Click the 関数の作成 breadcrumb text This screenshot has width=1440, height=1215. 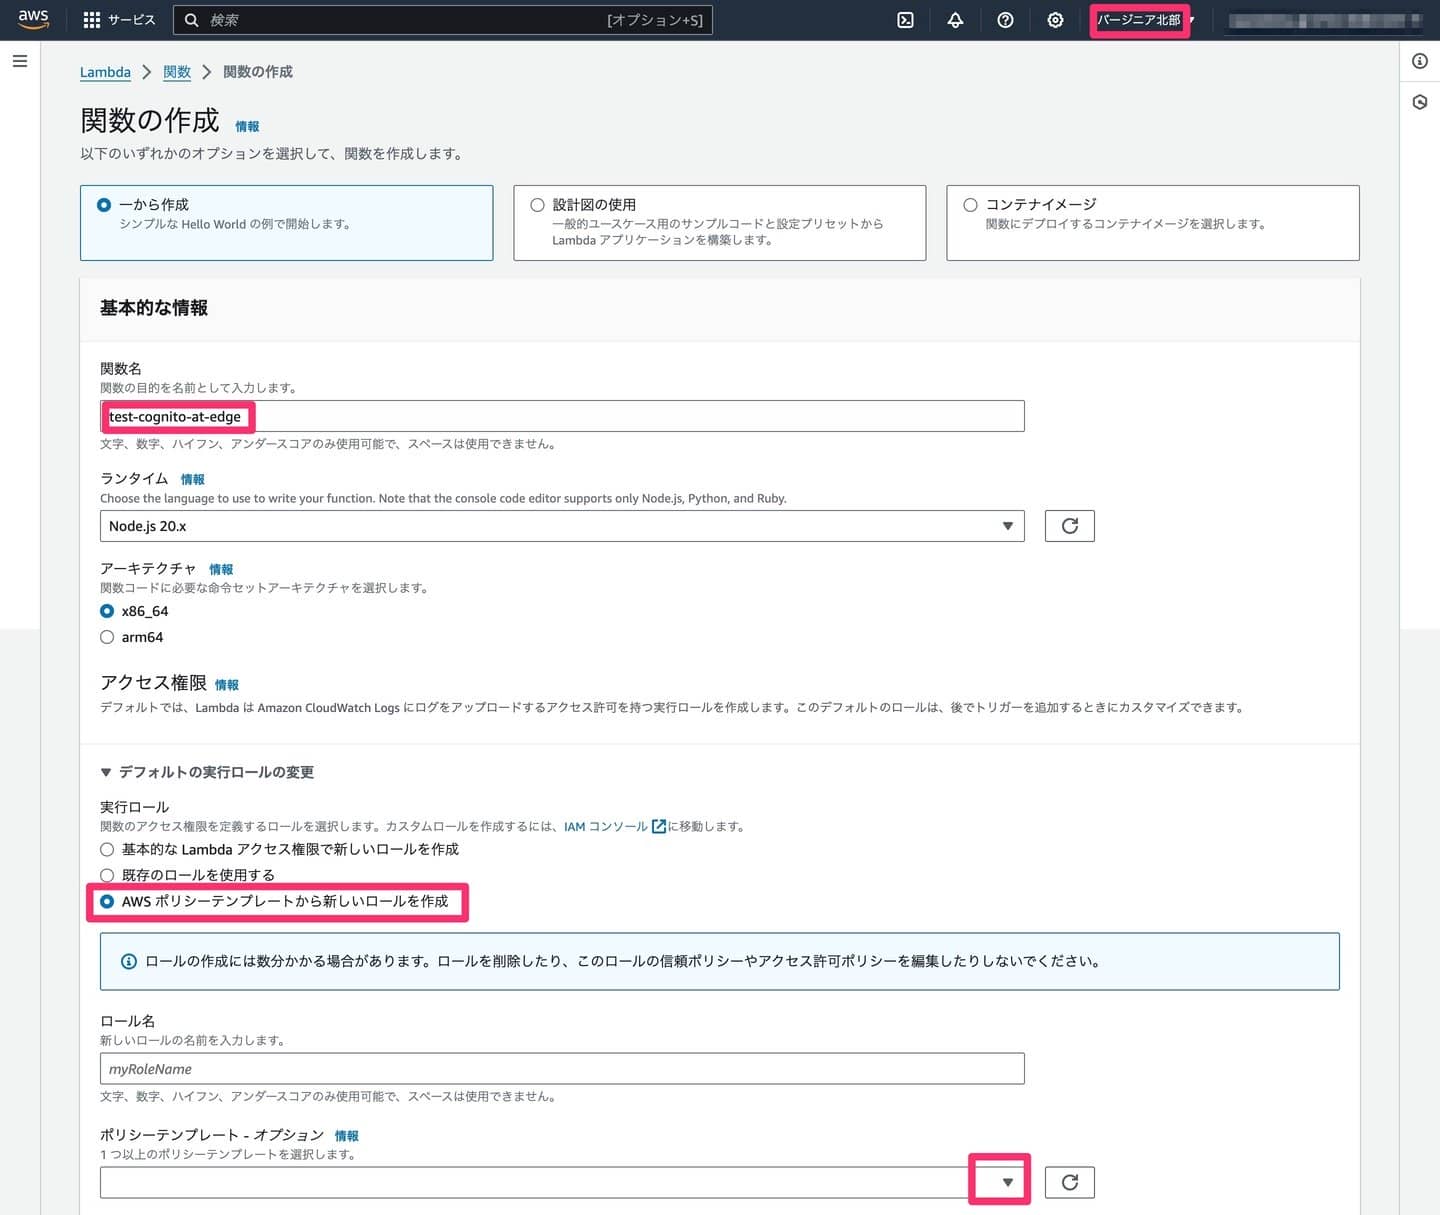[258, 72]
